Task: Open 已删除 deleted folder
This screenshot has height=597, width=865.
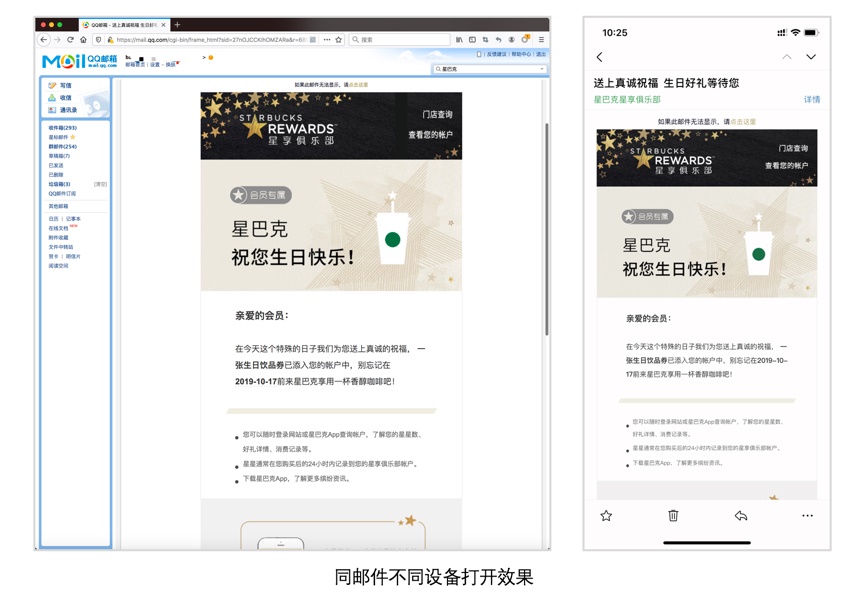Action: (56, 174)
